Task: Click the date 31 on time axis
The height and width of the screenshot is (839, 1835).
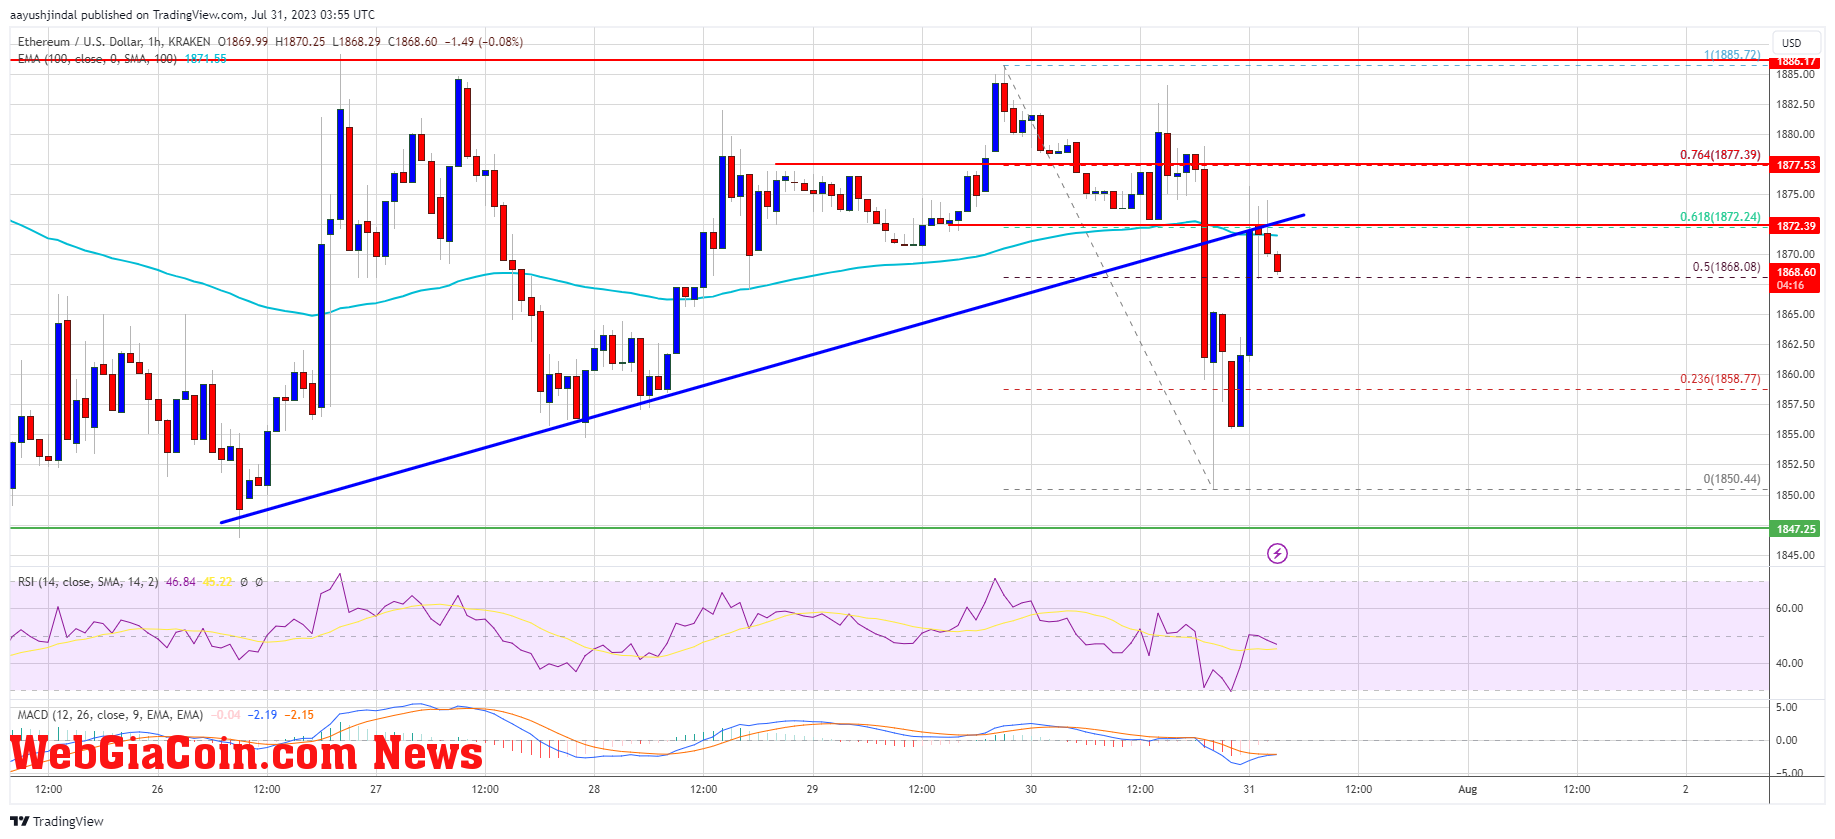Action: point(1249,789)
